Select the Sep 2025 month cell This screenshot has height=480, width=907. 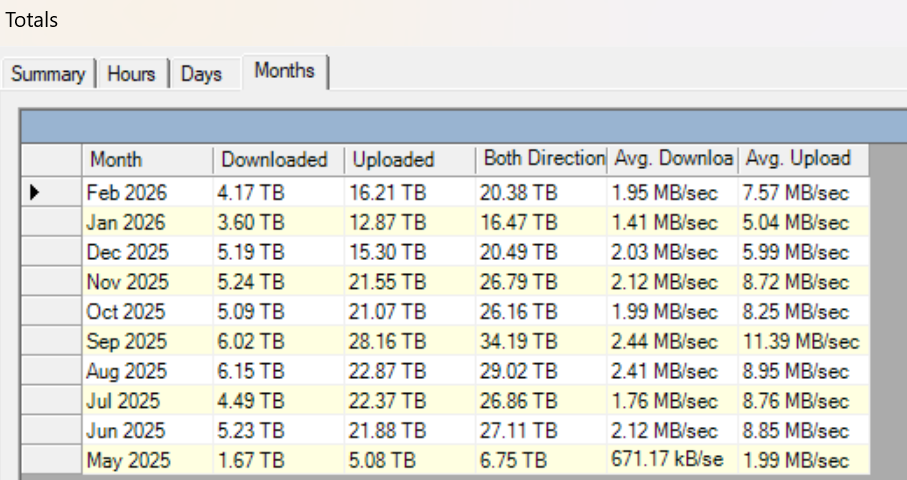coord(147,341)
